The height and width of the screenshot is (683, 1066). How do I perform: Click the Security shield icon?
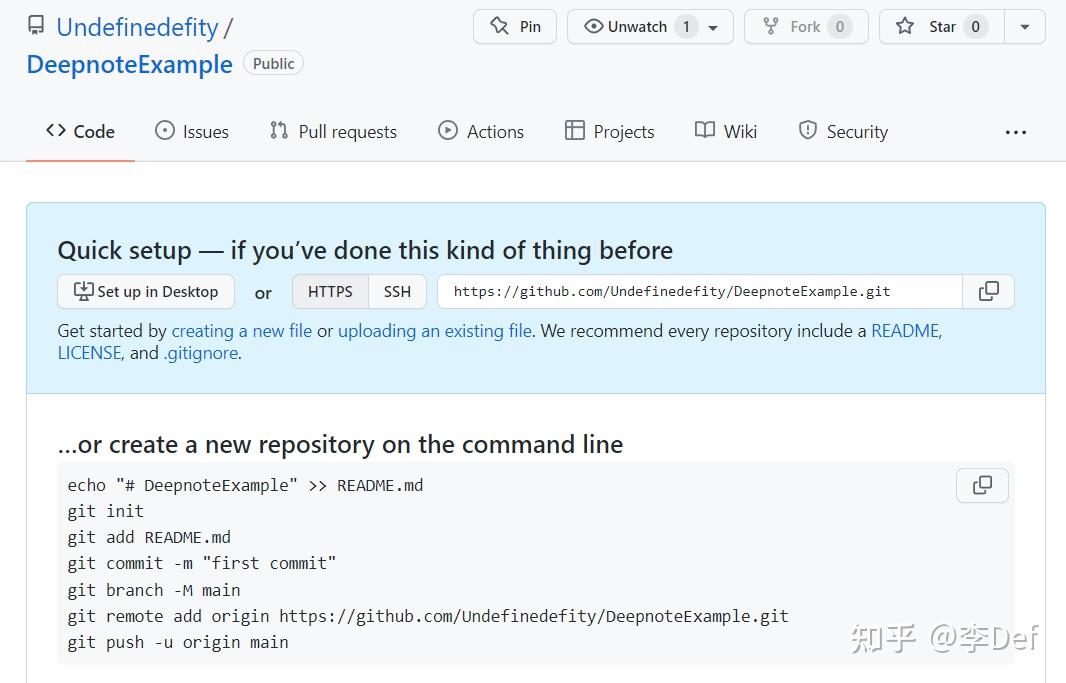(x=806, y=130)
